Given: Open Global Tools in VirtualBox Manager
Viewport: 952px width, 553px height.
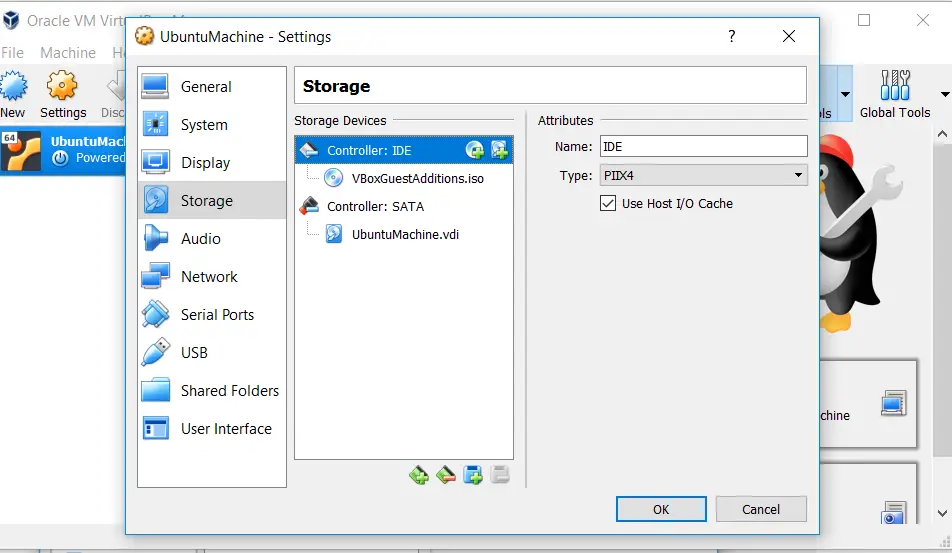Looking at the screenshot, I should [895, 95].
